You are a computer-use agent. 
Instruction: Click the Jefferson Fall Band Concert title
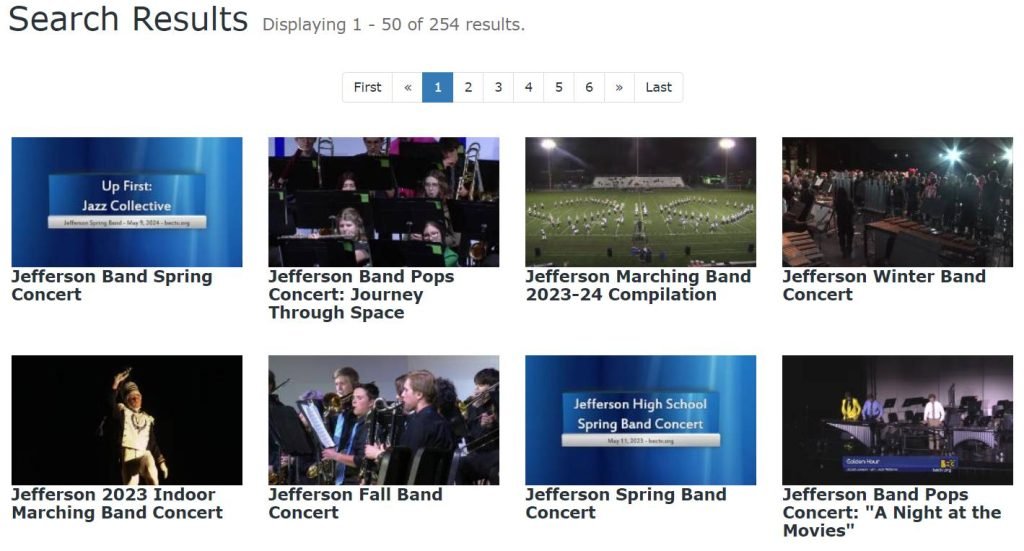(355, 503)
